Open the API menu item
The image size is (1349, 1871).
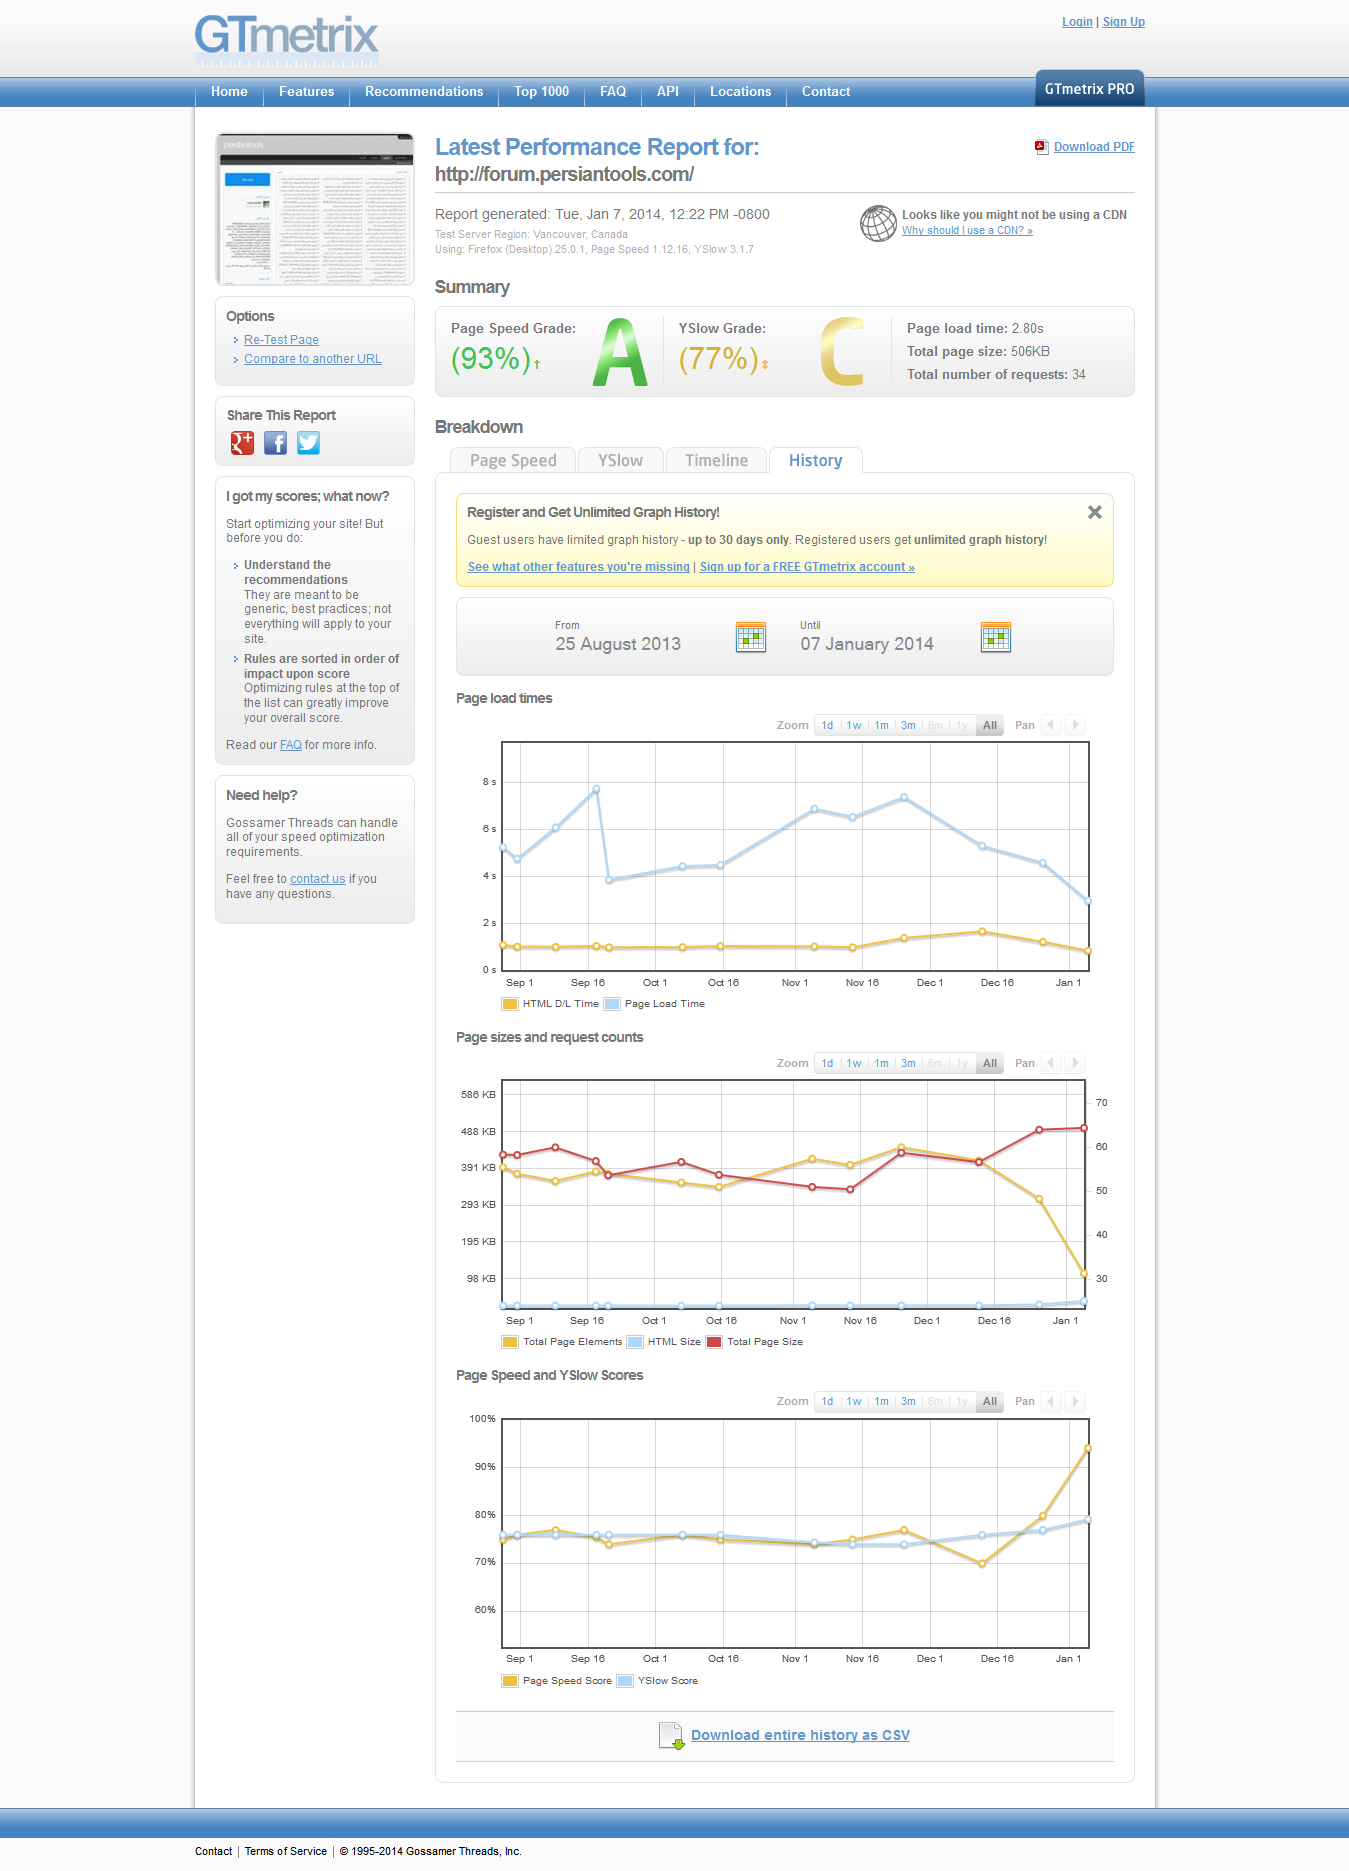click(668, 91)
